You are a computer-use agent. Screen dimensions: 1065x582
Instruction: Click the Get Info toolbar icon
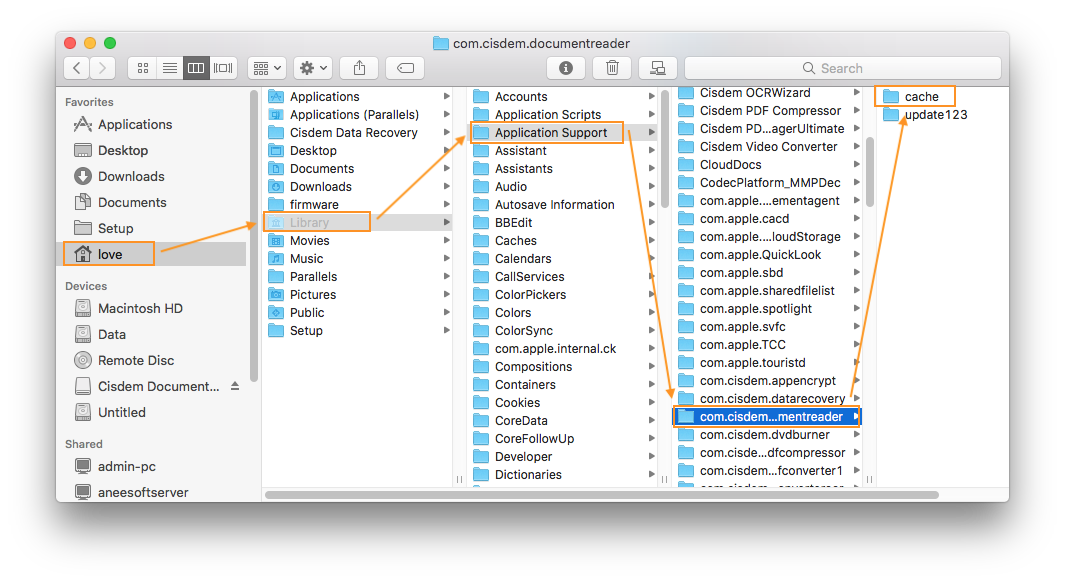coord(566,68)
